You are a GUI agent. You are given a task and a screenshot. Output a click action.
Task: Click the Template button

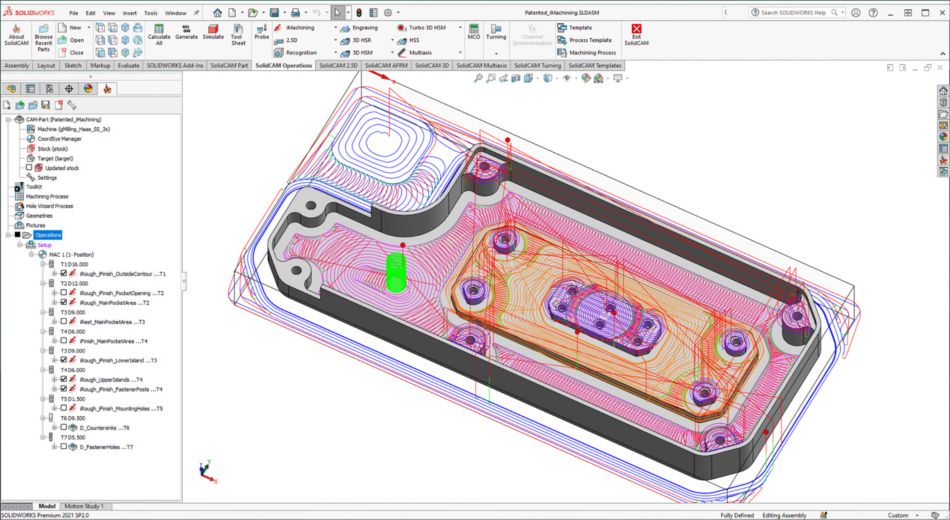574,28
